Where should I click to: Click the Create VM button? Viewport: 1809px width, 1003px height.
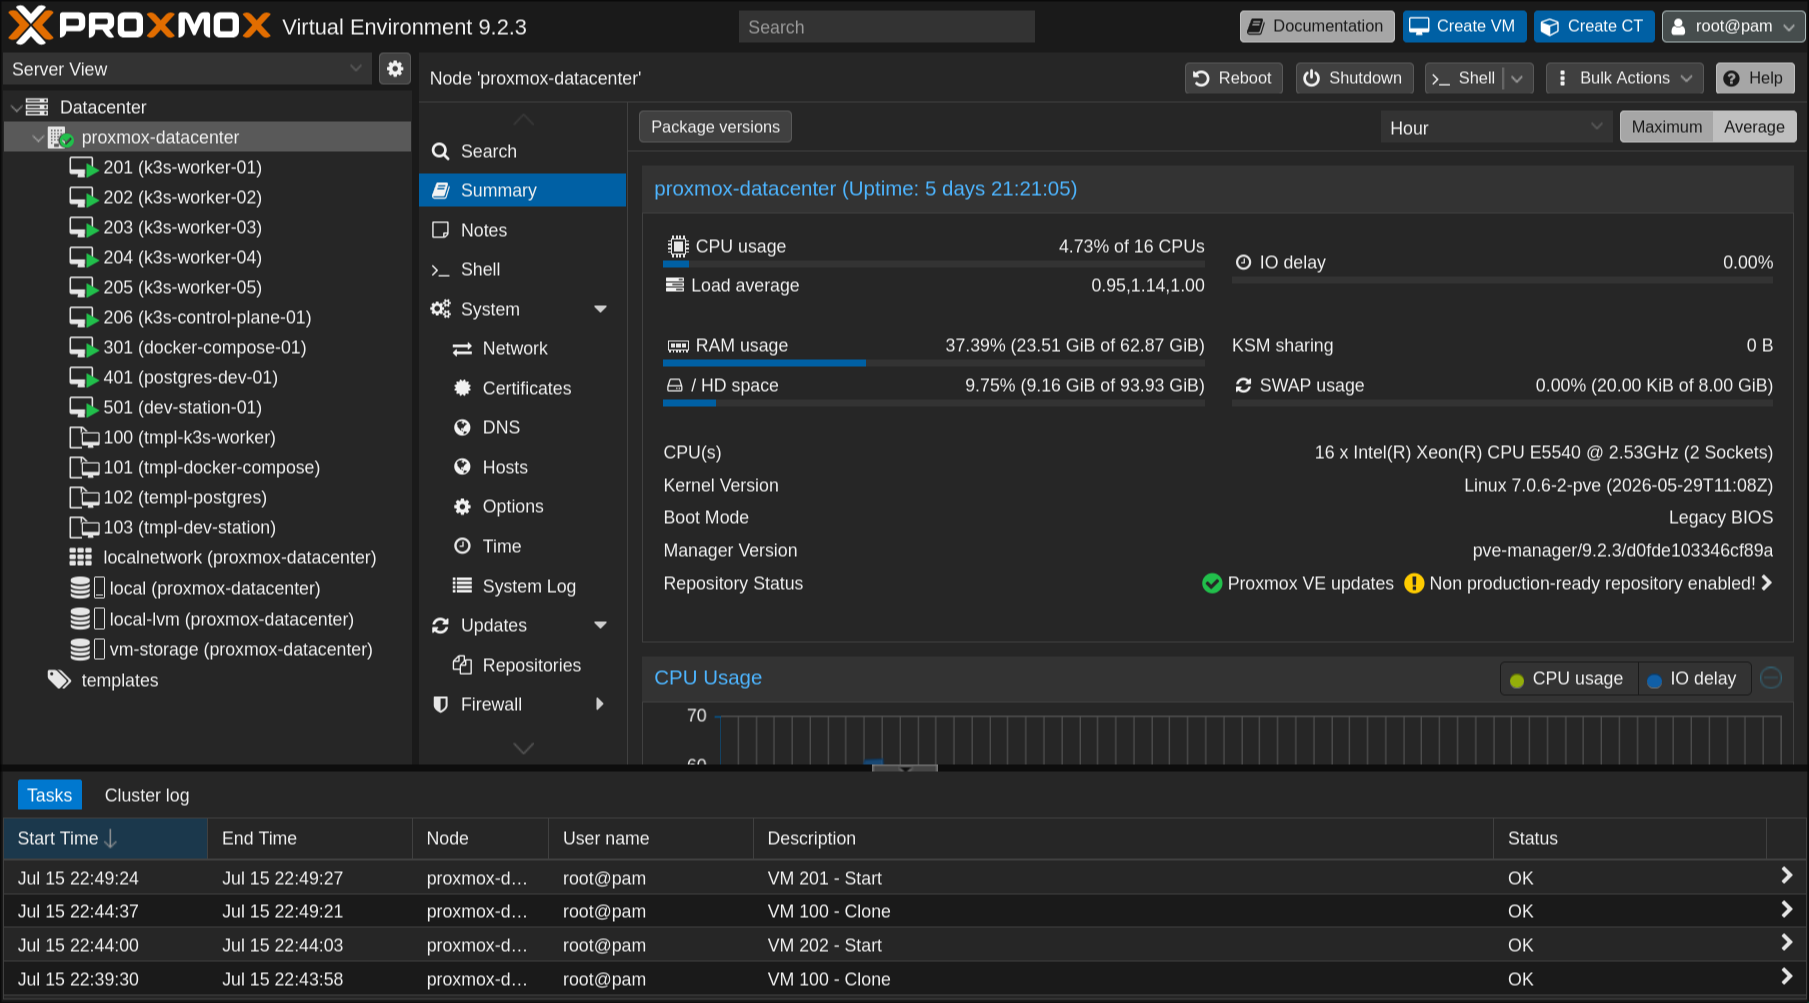coord(1464,27)
